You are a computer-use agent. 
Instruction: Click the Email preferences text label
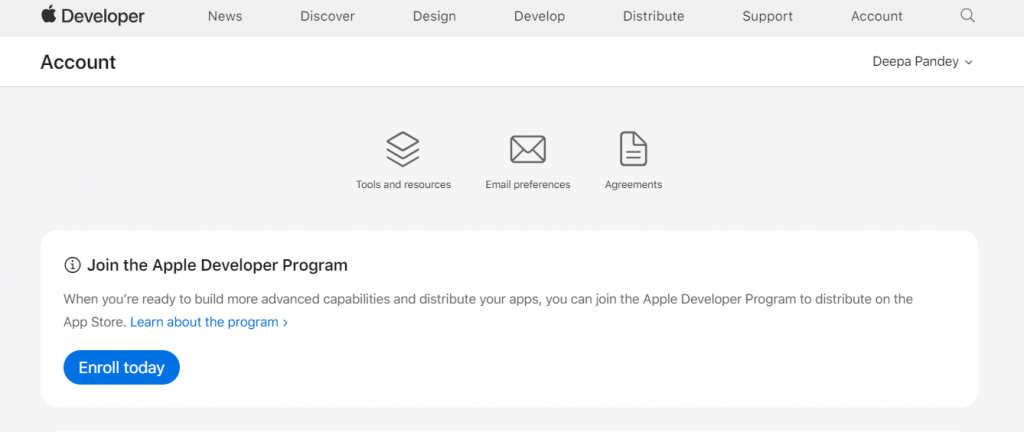(x=528, y=185)
